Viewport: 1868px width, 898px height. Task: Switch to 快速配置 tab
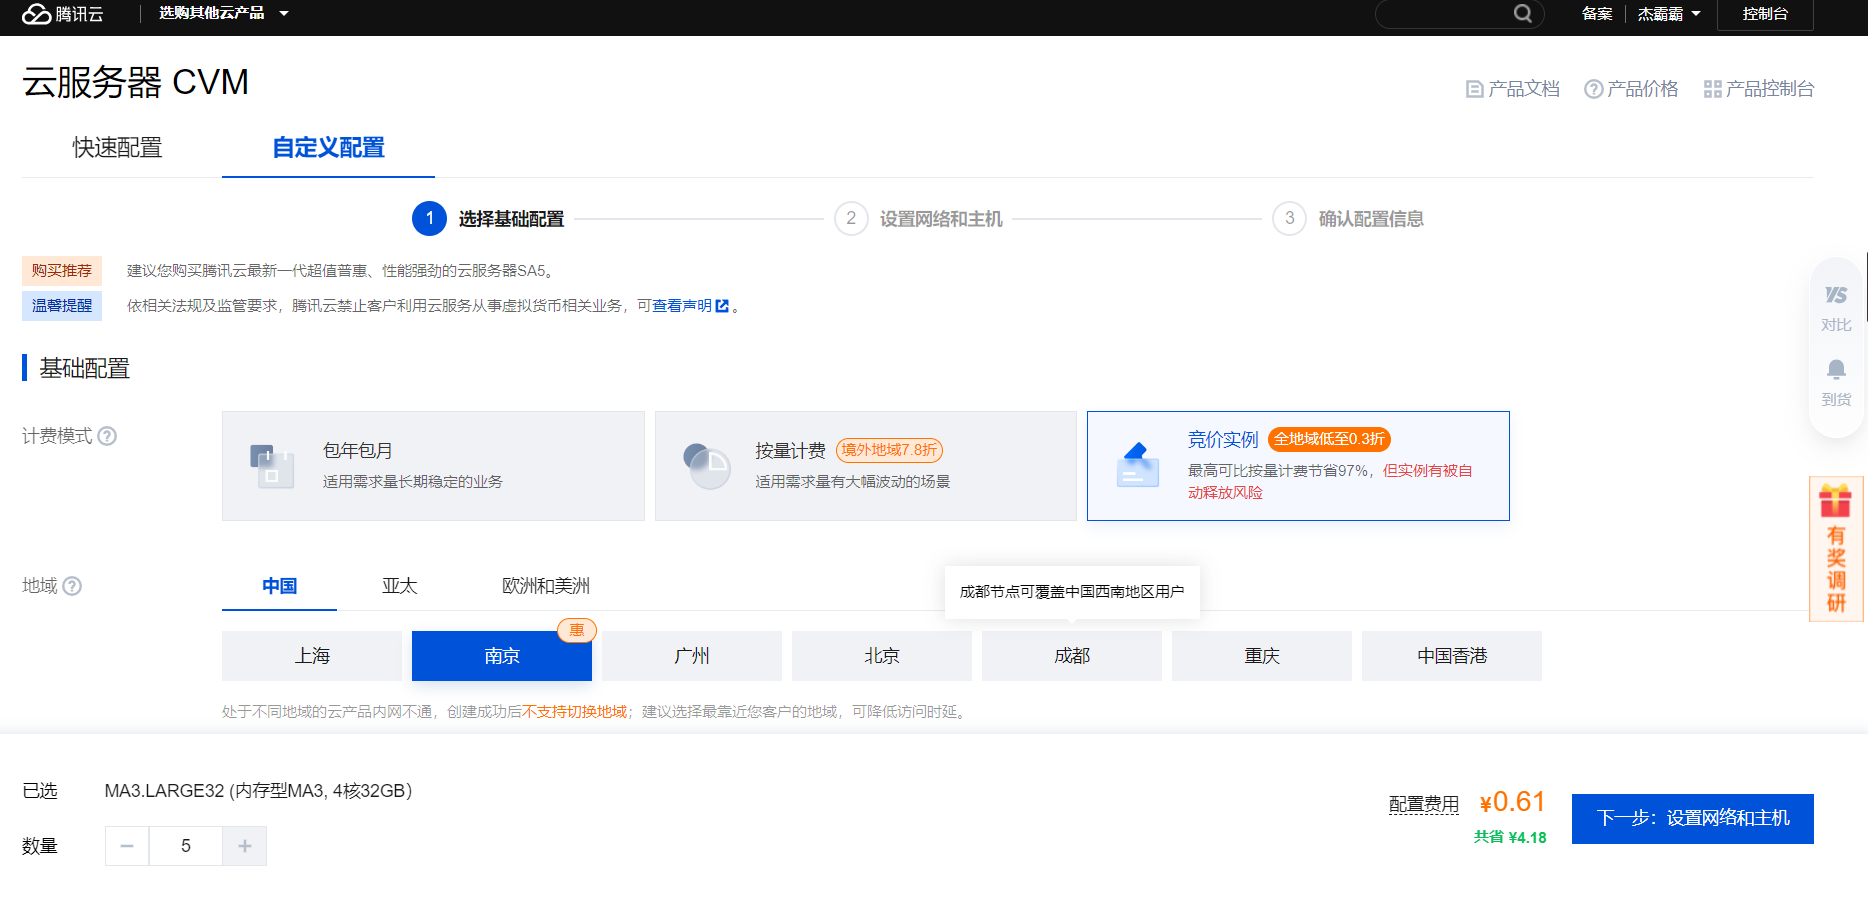(x=117, y=148)
